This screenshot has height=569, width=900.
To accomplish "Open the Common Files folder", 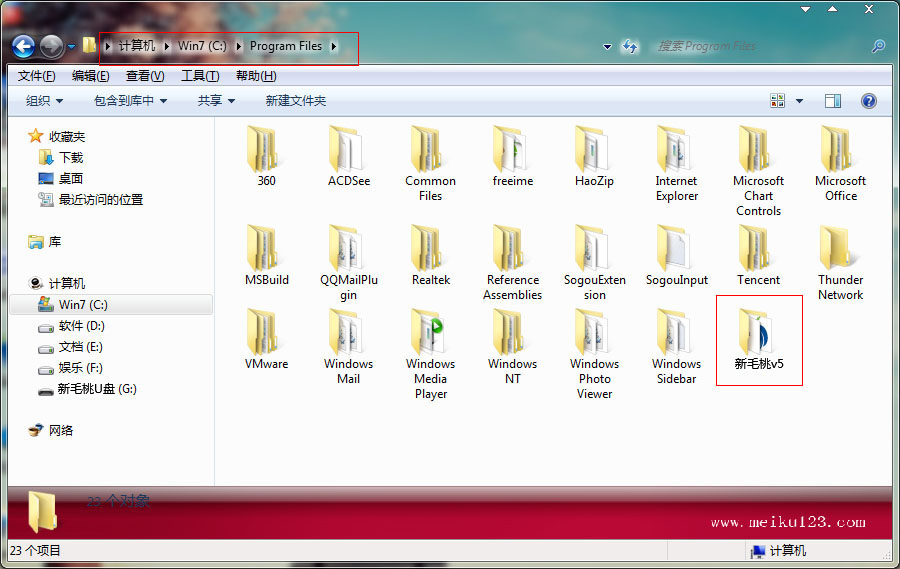I will [x=430, y=164].
